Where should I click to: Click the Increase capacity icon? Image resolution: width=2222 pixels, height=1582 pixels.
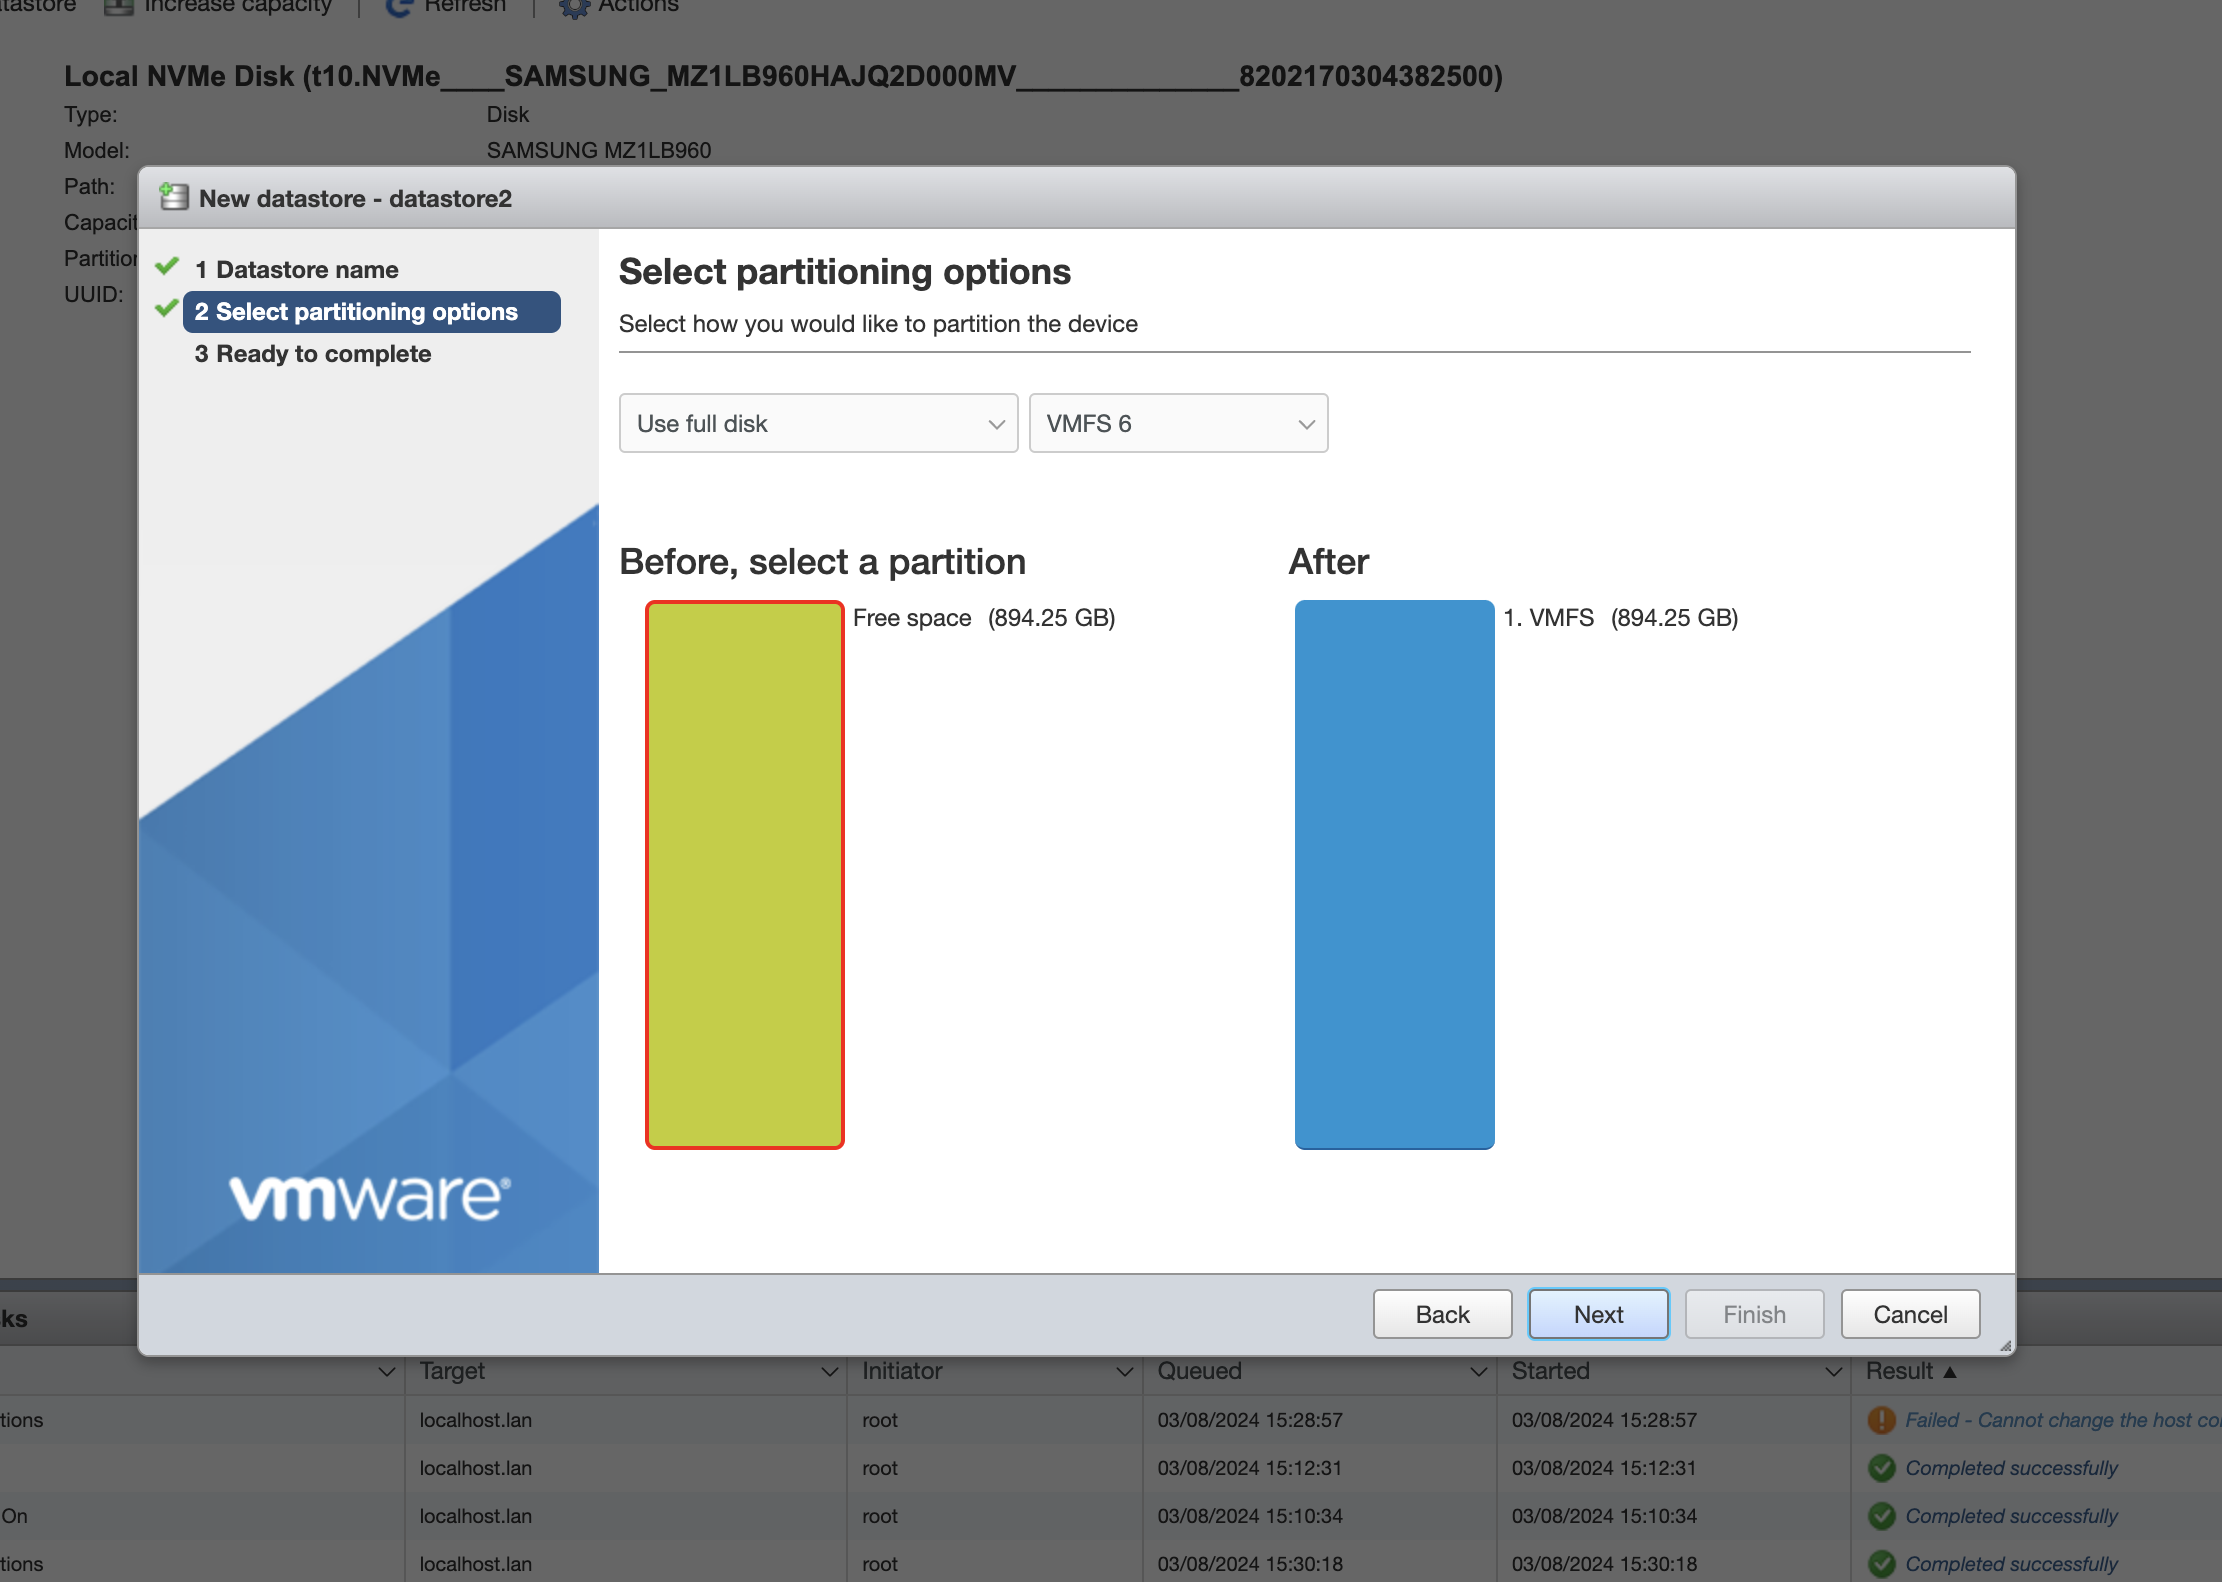tap(119, 7)
